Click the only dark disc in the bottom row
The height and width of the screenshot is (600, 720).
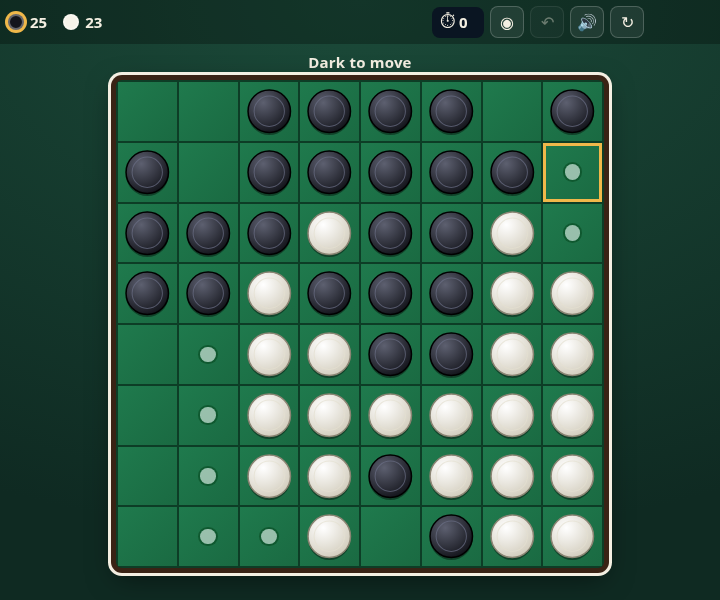pos(451,536)
